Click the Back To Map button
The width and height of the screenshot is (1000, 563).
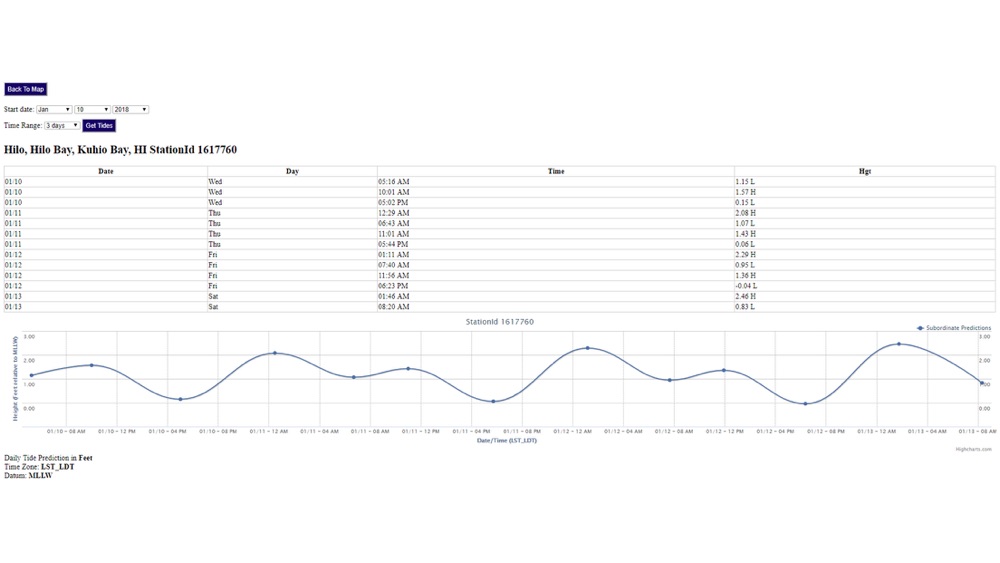(x=26, y=89)
